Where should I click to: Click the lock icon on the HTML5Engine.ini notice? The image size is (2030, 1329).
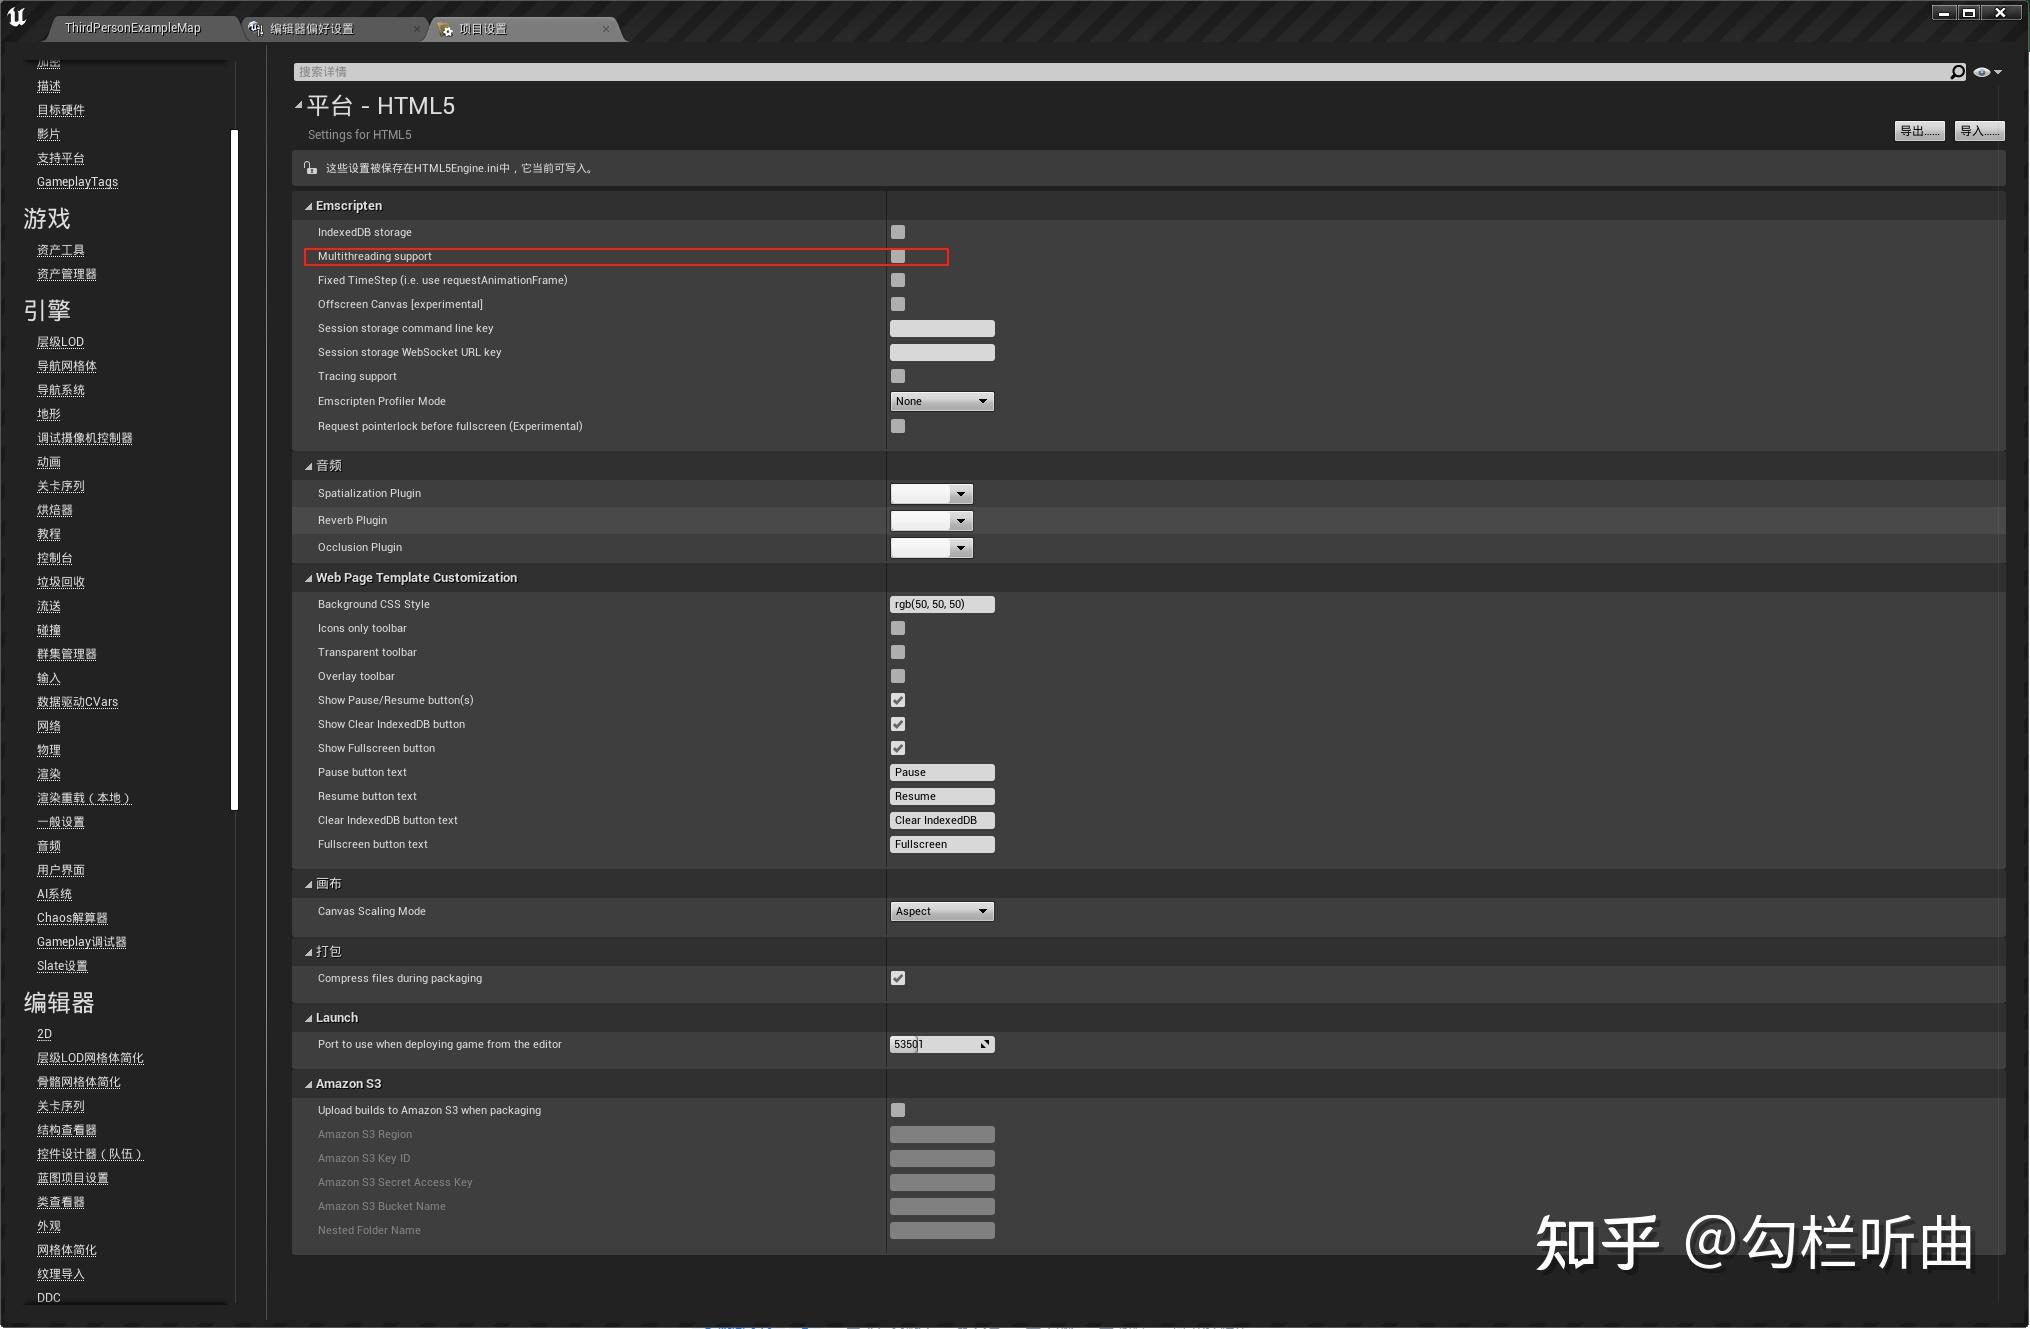[308, 167]
